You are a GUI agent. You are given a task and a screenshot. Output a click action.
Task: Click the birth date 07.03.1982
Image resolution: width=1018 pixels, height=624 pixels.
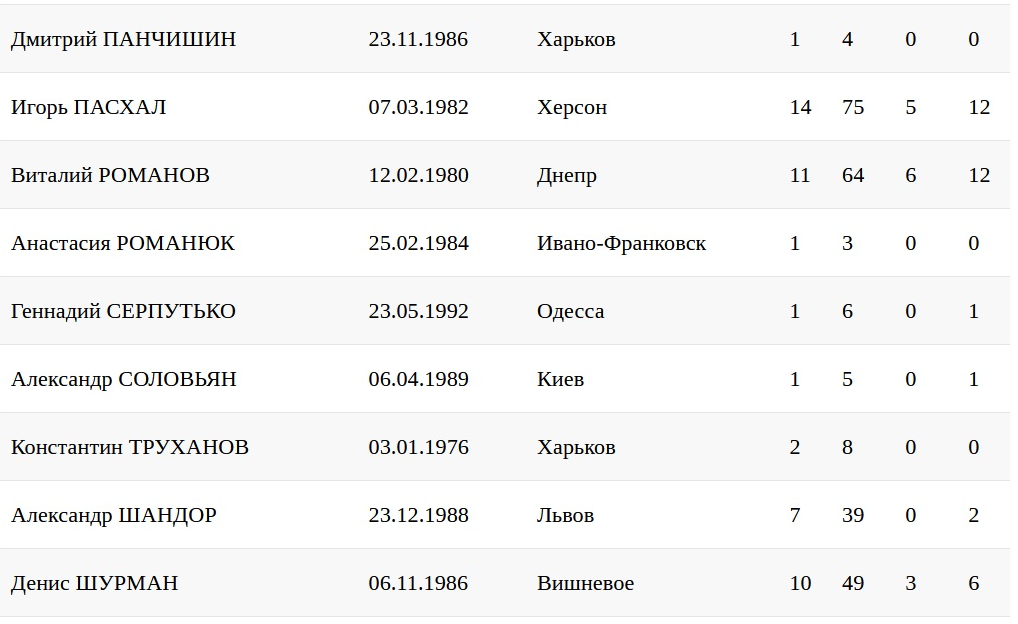tap(418, 108)
